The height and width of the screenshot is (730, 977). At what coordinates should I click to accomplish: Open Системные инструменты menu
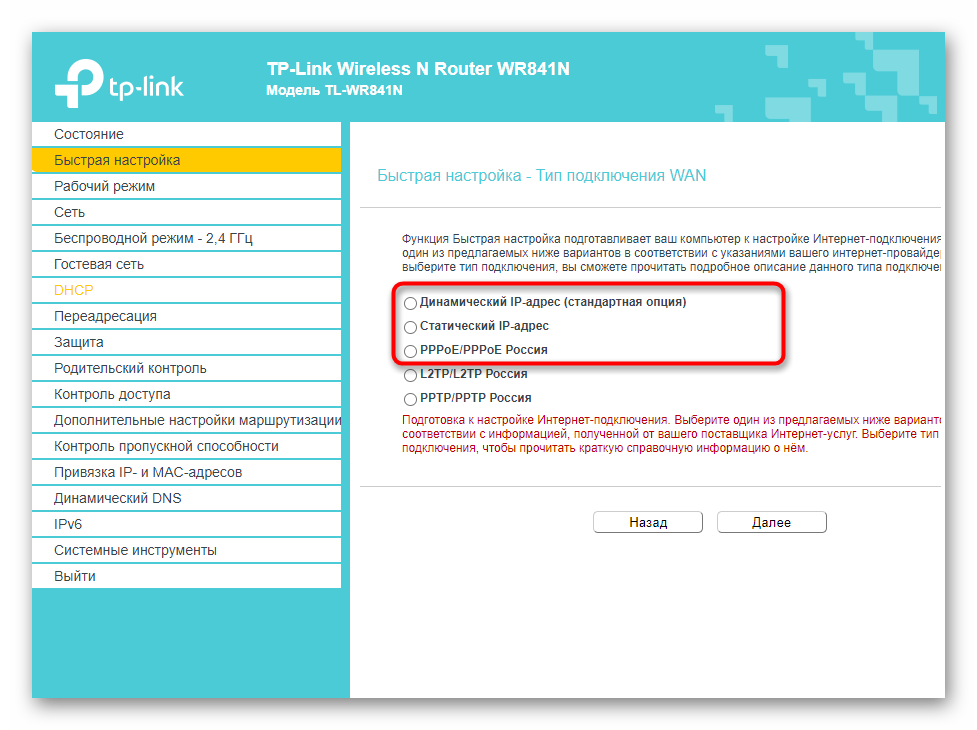point(135,550)
